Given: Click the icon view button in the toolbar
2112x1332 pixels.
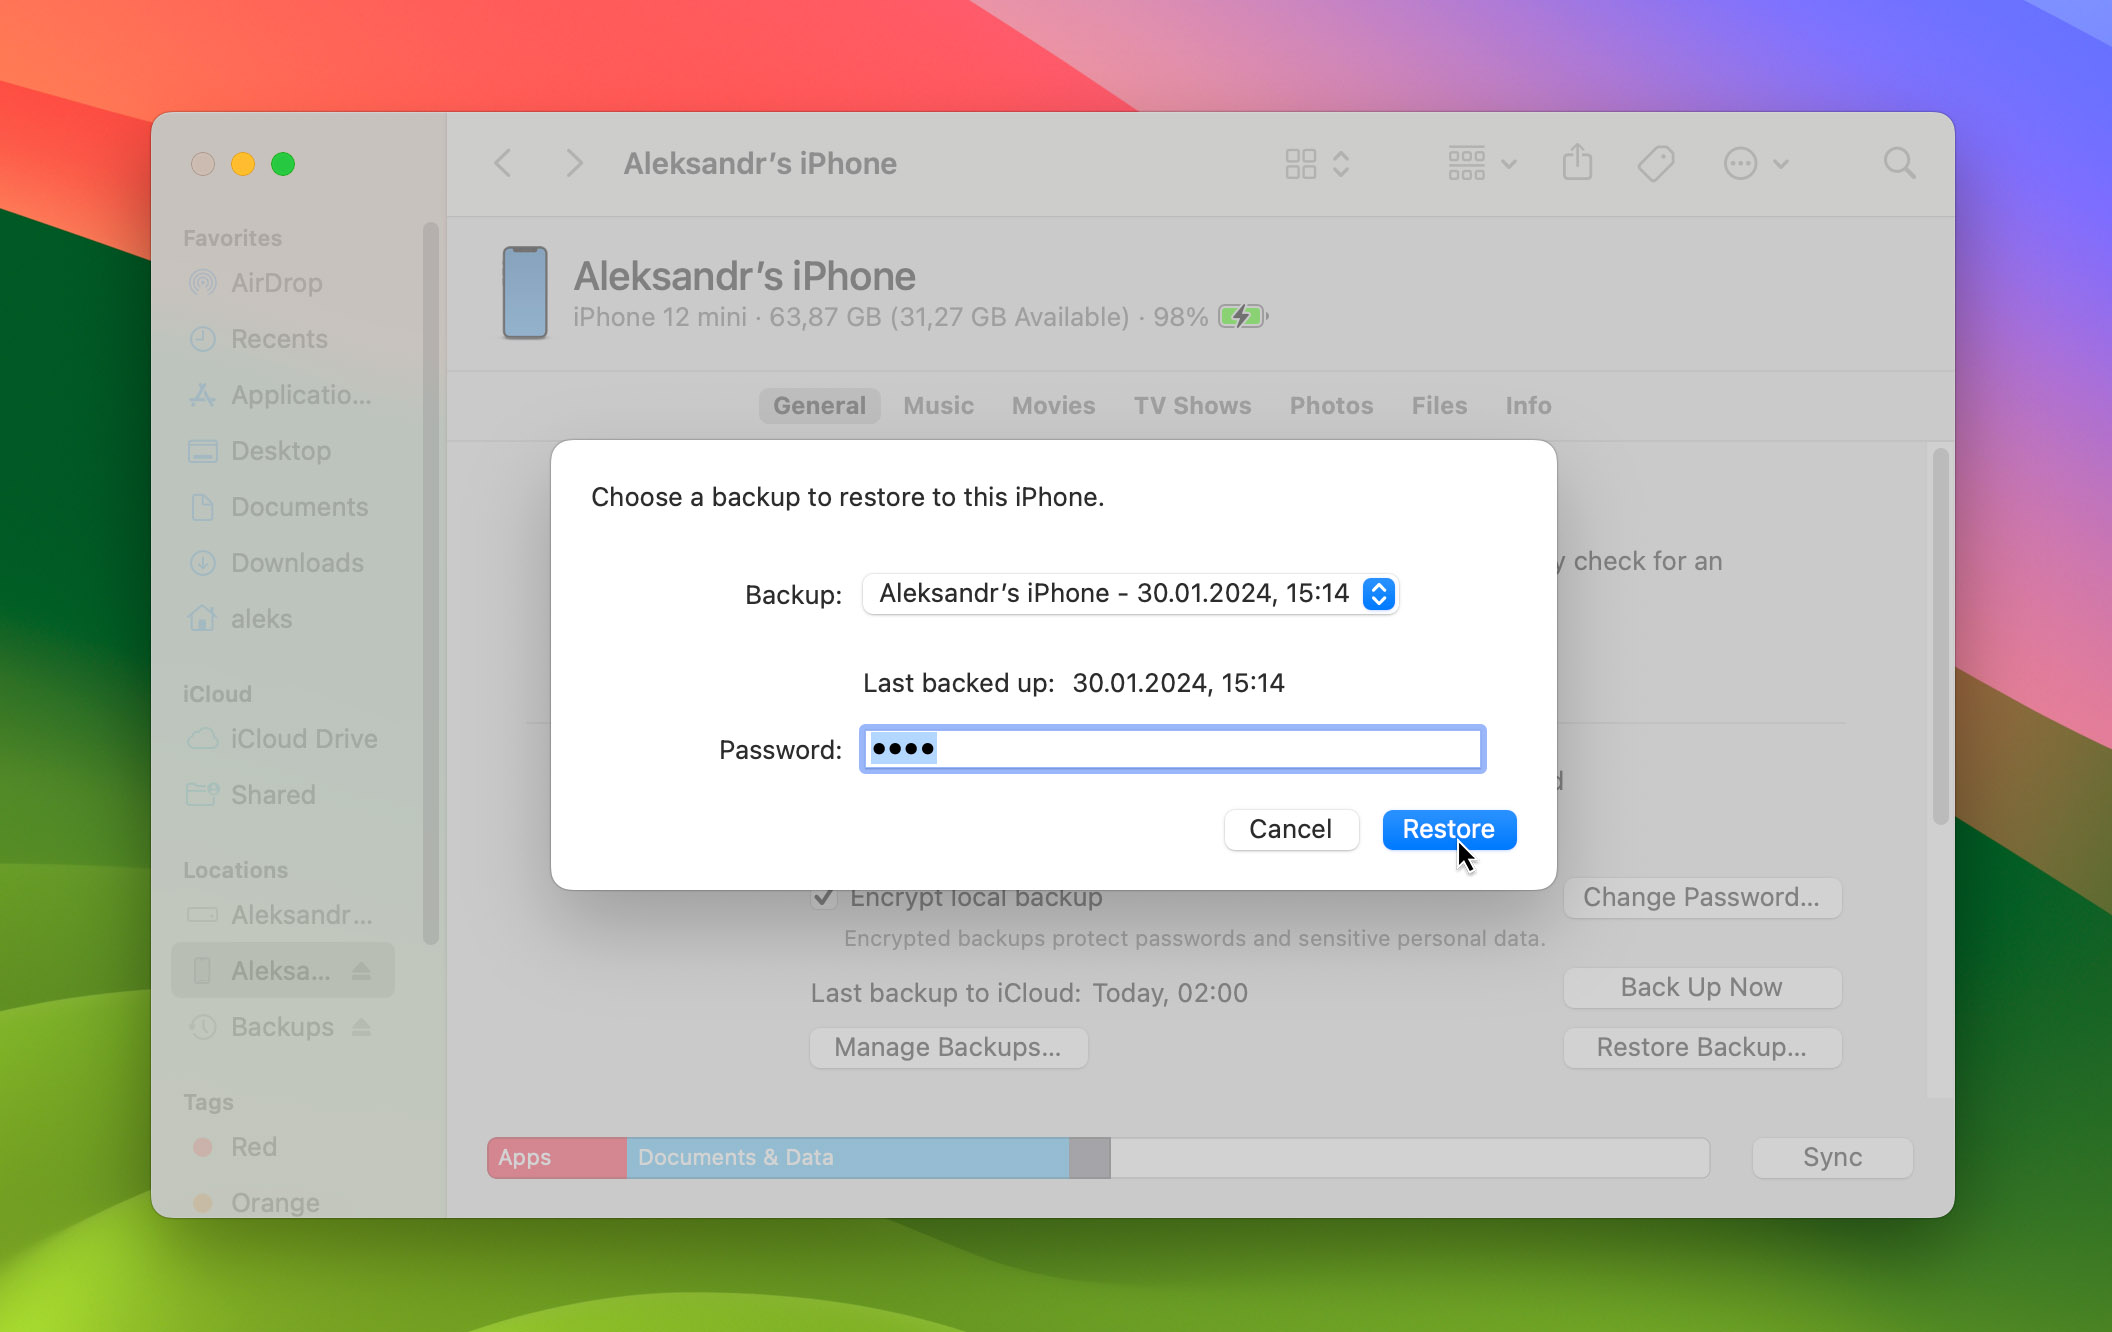Looking at the screenshot, I should click(1300, 163).
